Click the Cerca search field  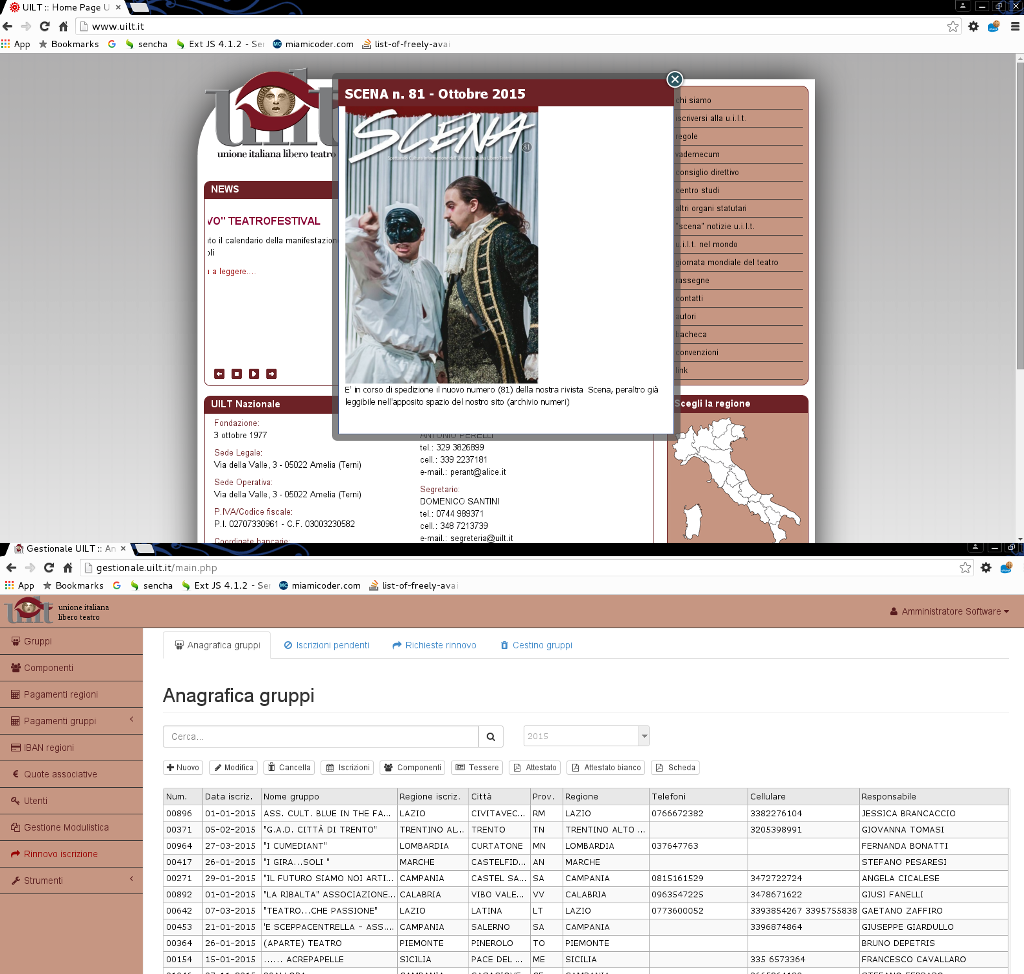[321, 736]
